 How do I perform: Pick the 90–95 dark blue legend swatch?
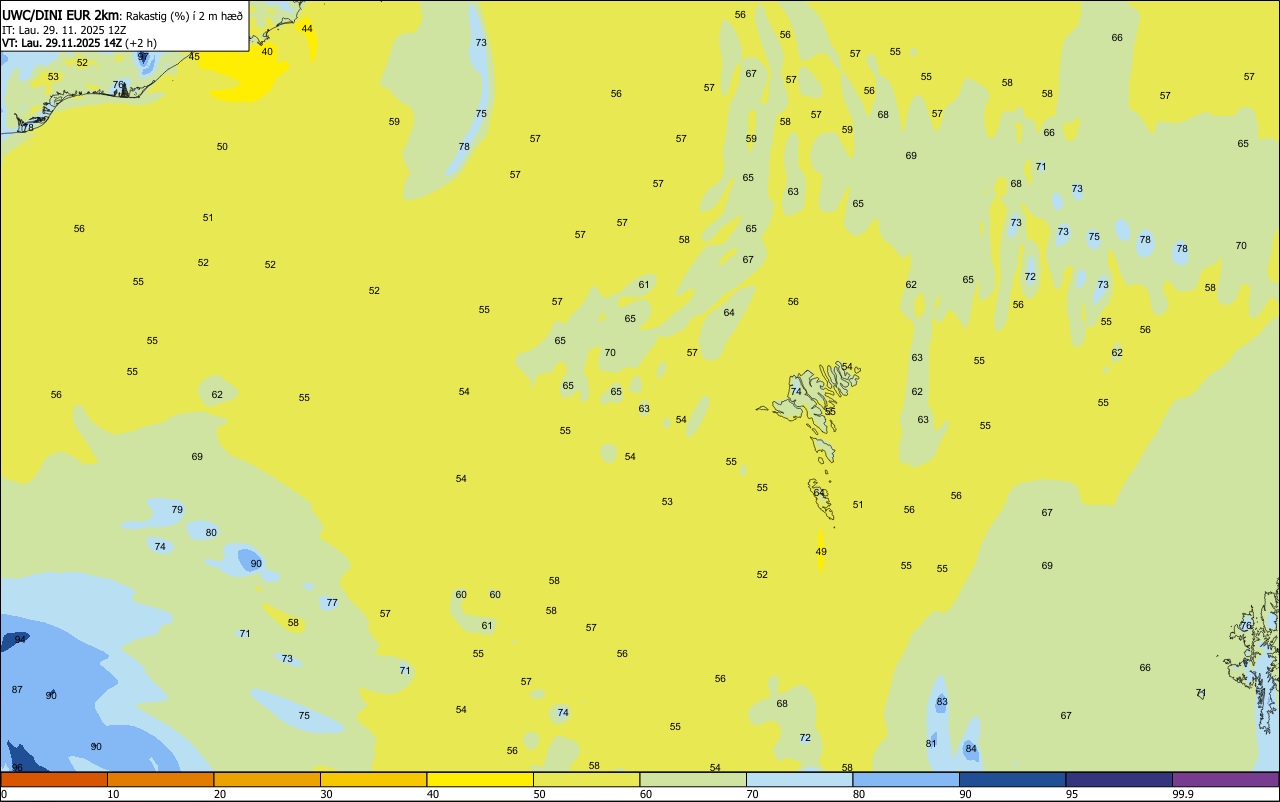tap(1012, 779)
